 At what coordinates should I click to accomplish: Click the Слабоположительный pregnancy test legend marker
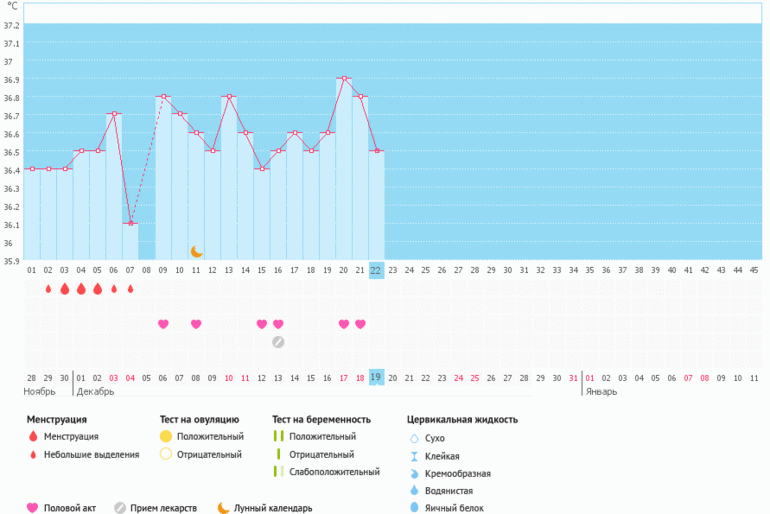coord(279,472)
